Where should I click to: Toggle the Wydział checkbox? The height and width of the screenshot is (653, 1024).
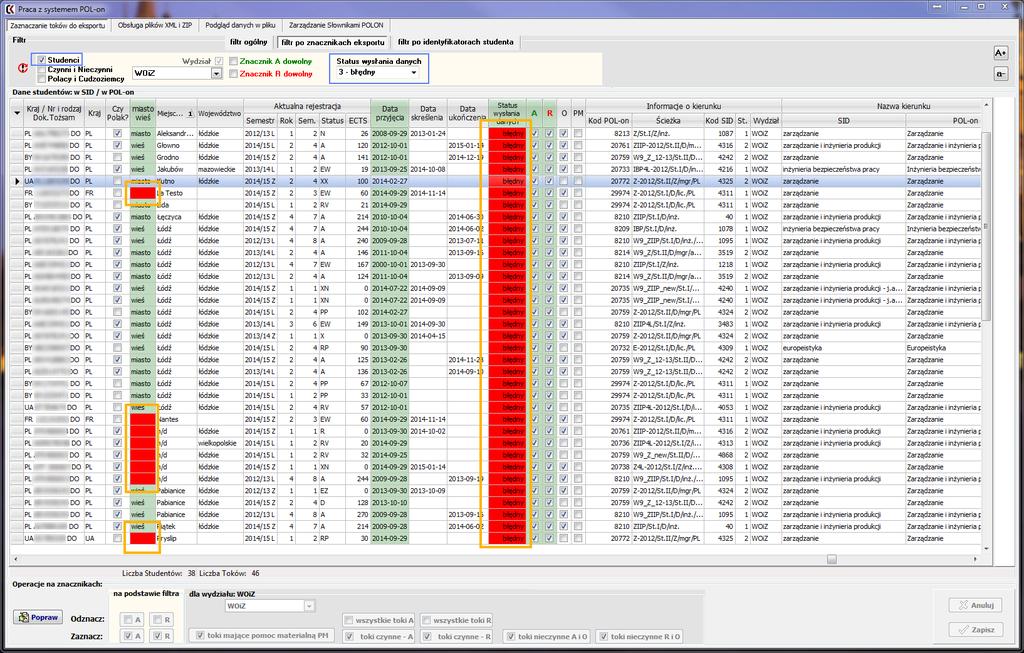tap(219, 61)
